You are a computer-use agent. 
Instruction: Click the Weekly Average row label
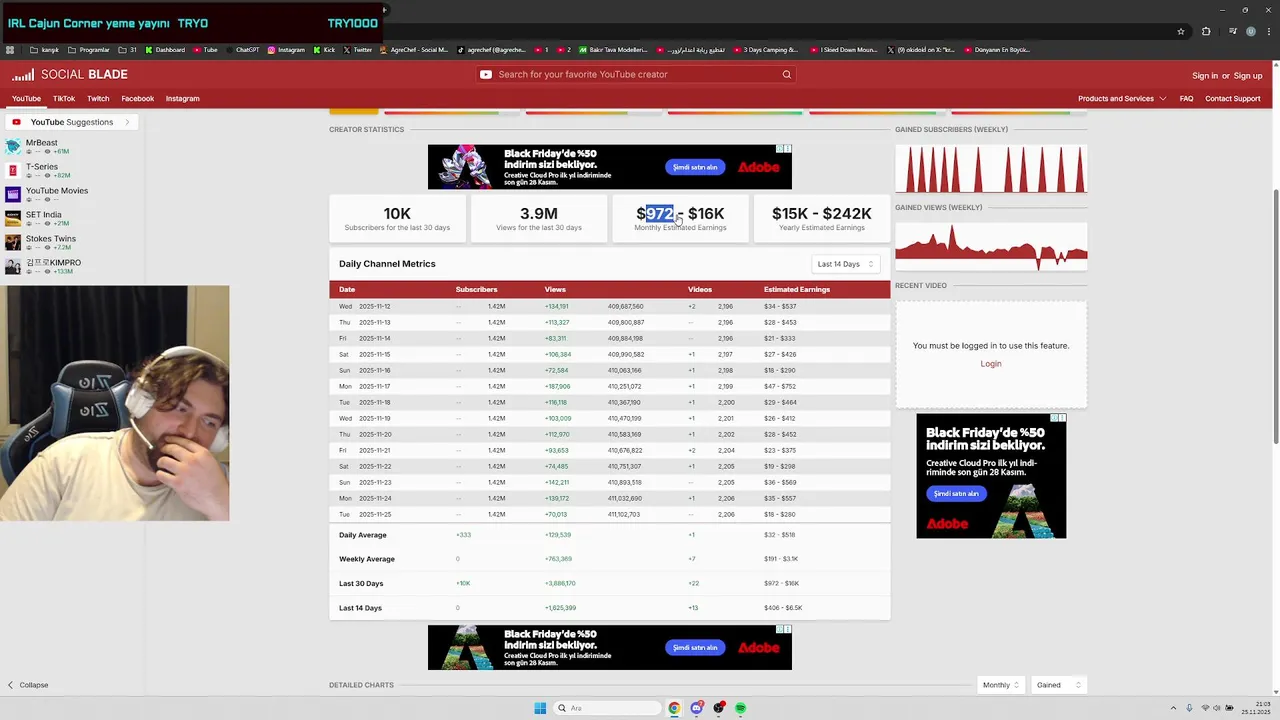tap(367, 559)
